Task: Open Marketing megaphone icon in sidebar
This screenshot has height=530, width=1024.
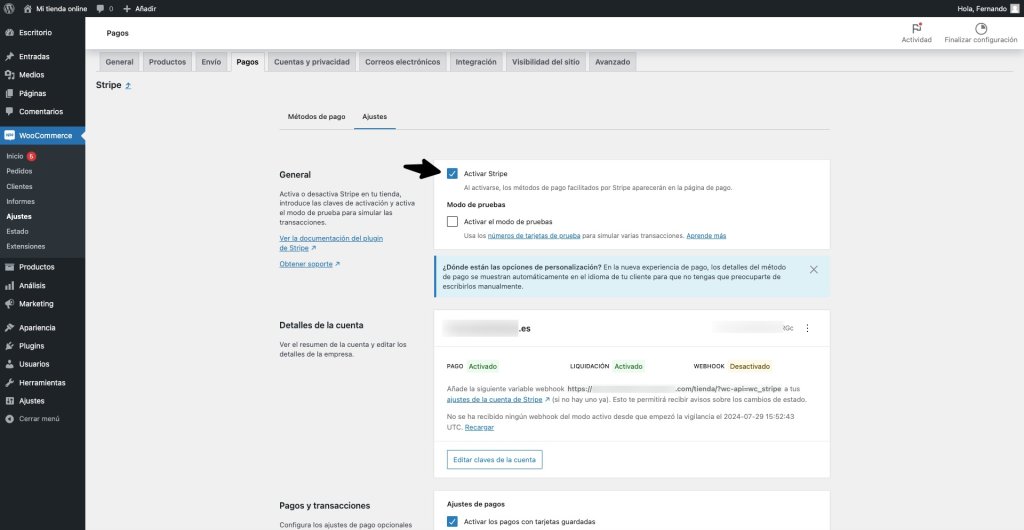Action: [x=9, y=304]
